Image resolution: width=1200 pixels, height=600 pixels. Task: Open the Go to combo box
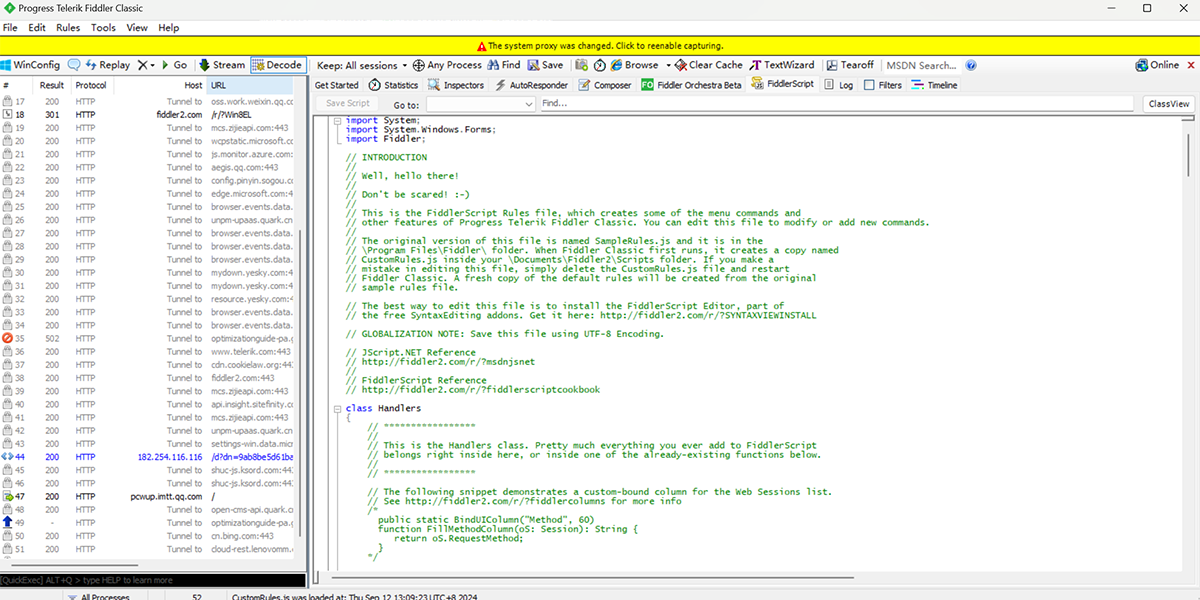tap(480, 104)
